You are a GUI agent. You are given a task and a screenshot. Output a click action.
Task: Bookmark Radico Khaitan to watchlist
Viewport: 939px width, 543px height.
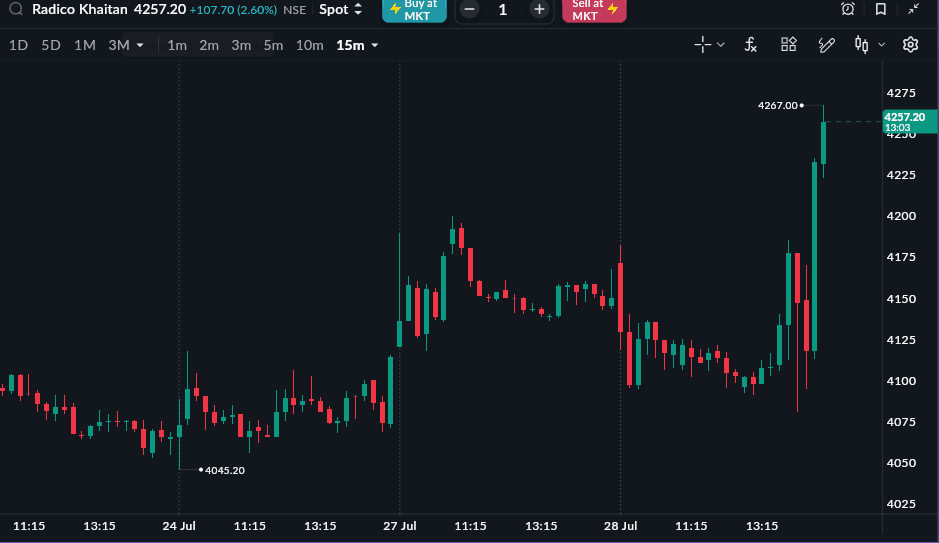coord(880,9)
